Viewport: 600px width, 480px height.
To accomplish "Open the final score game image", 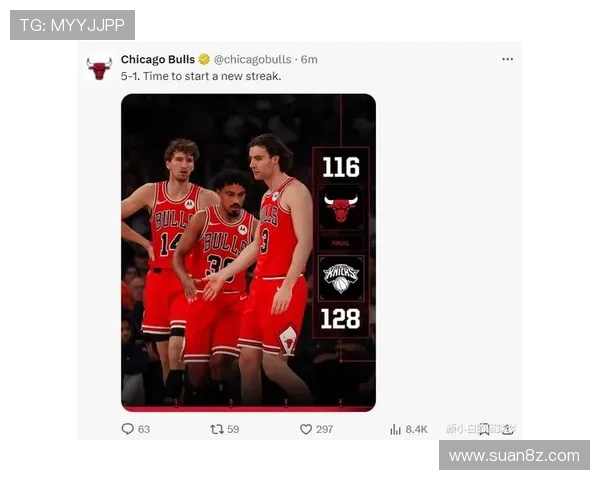I will [x=248, y=253].
